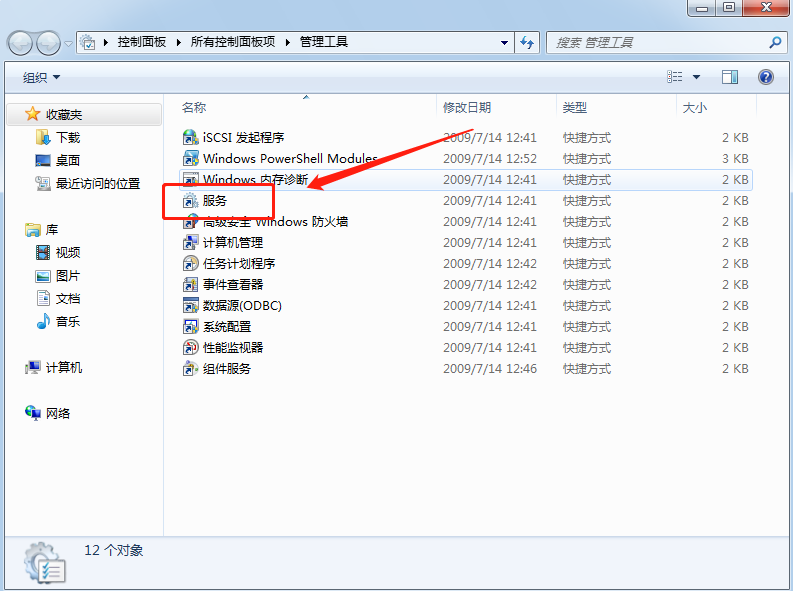The width and height of the screenshot is (793, 591).
Task: Sort by the 修改日期 column header
Action: point(467,107)
